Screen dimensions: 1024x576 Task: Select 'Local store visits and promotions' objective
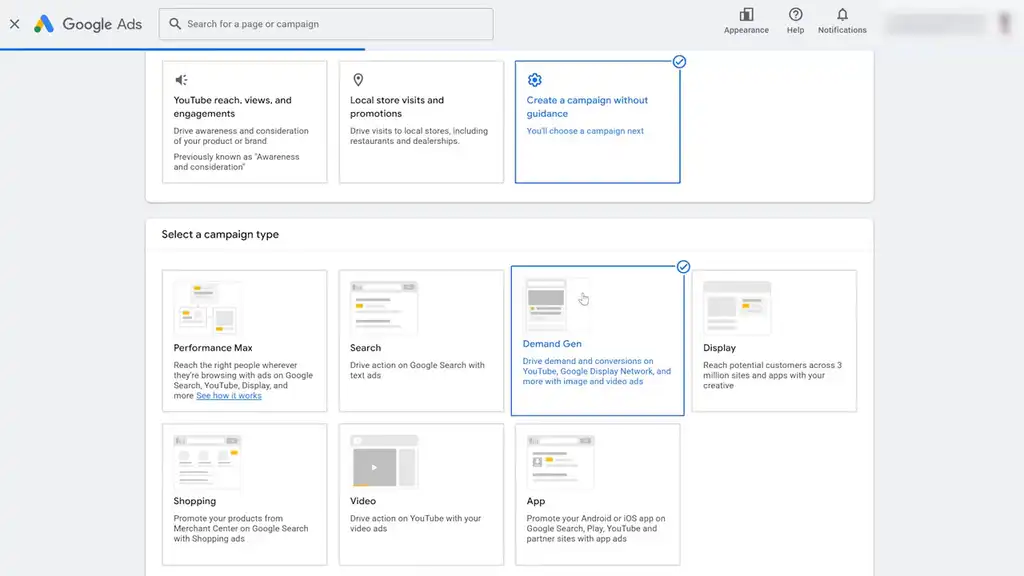[421, 122]
